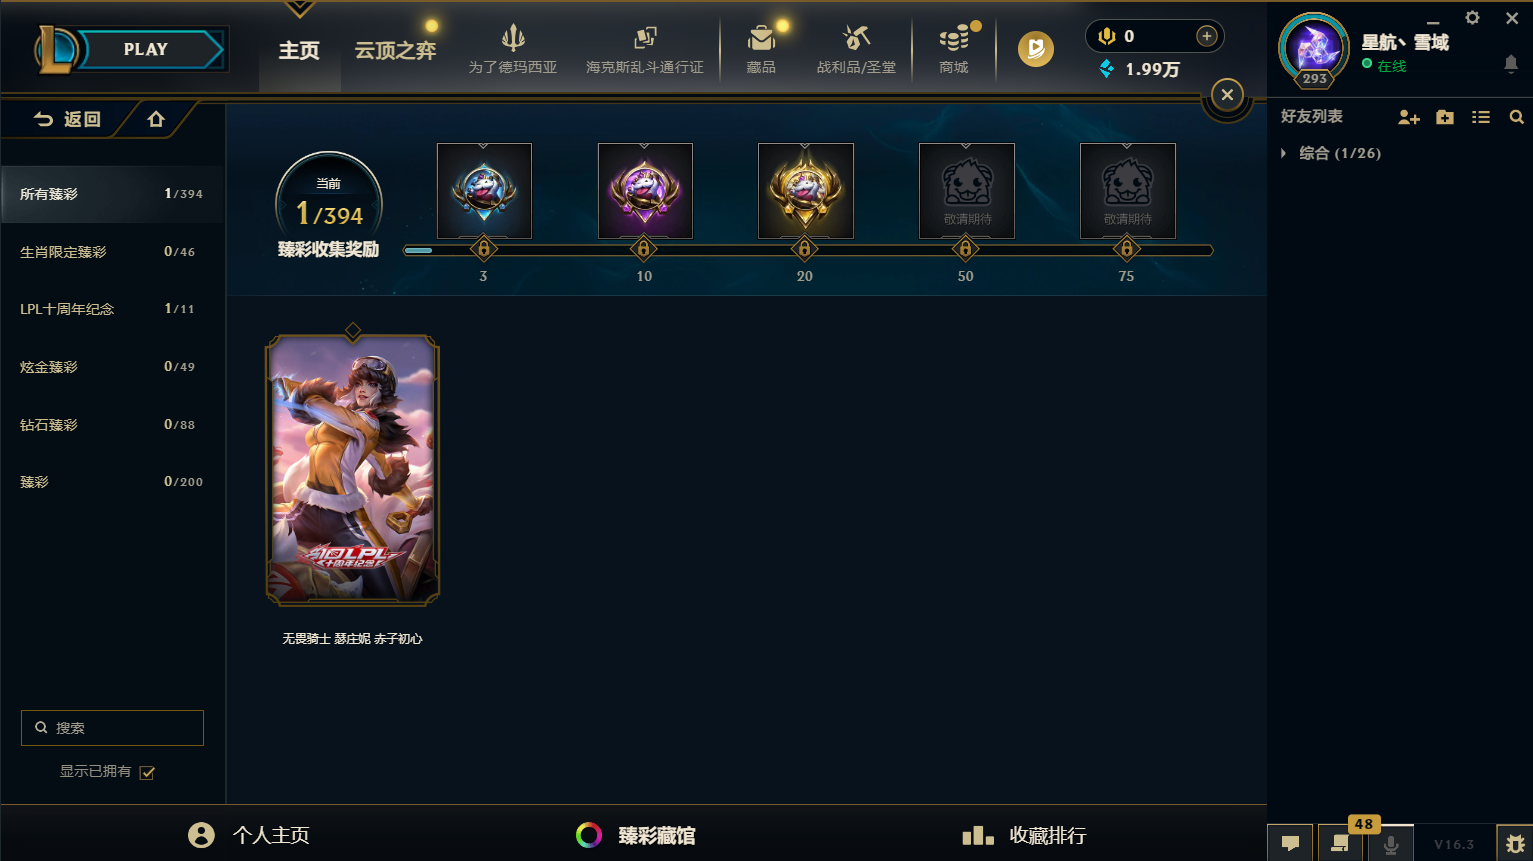This screenshot has width=1533, height=861.
Task: Switch to the 云顶之弈 tab
Action: click(x=395, y=50)
